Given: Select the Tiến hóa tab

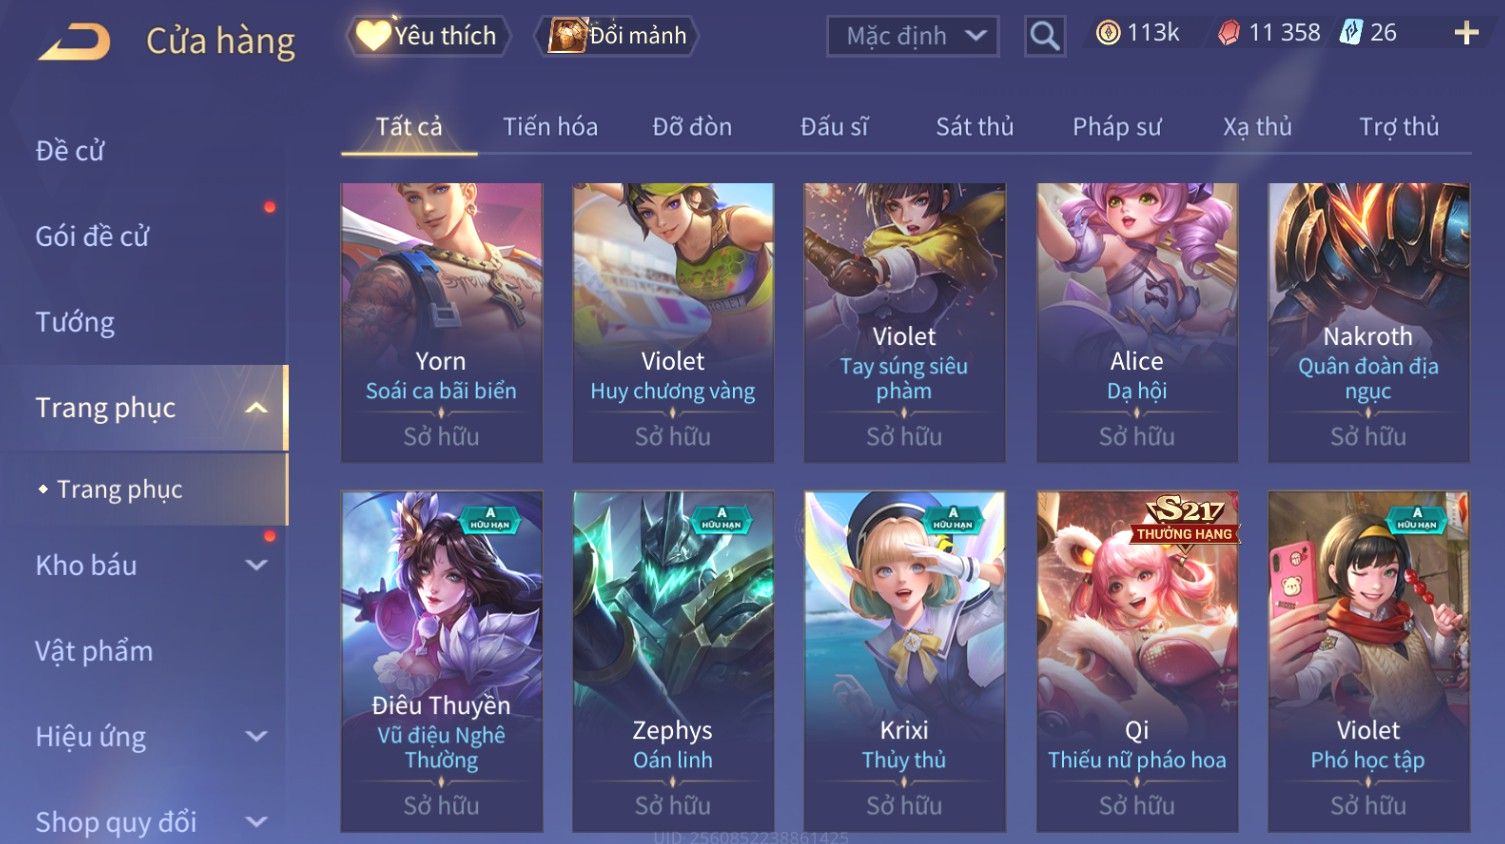Looking at the screenshot, I should [x=550, y=127].
